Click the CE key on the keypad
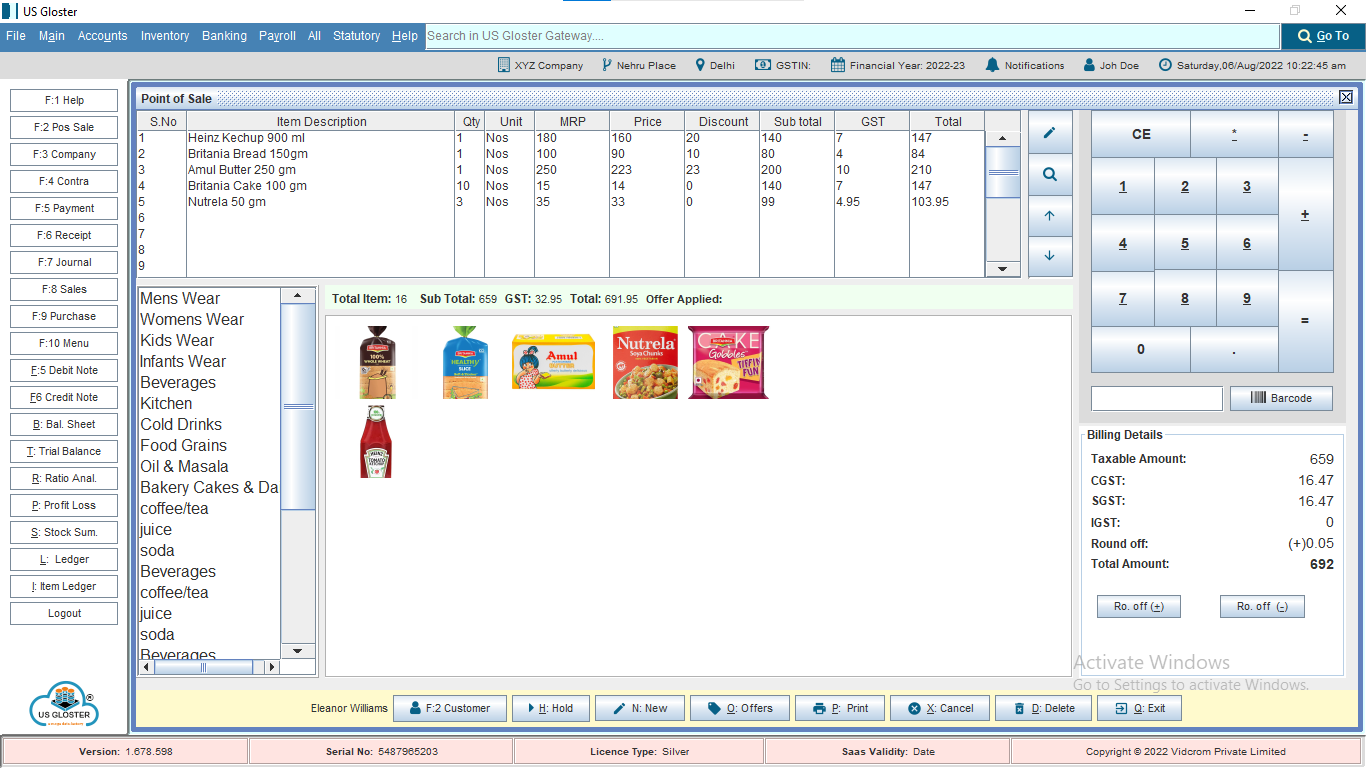This screenshot has height=768, width=1366. point(1141,134)
